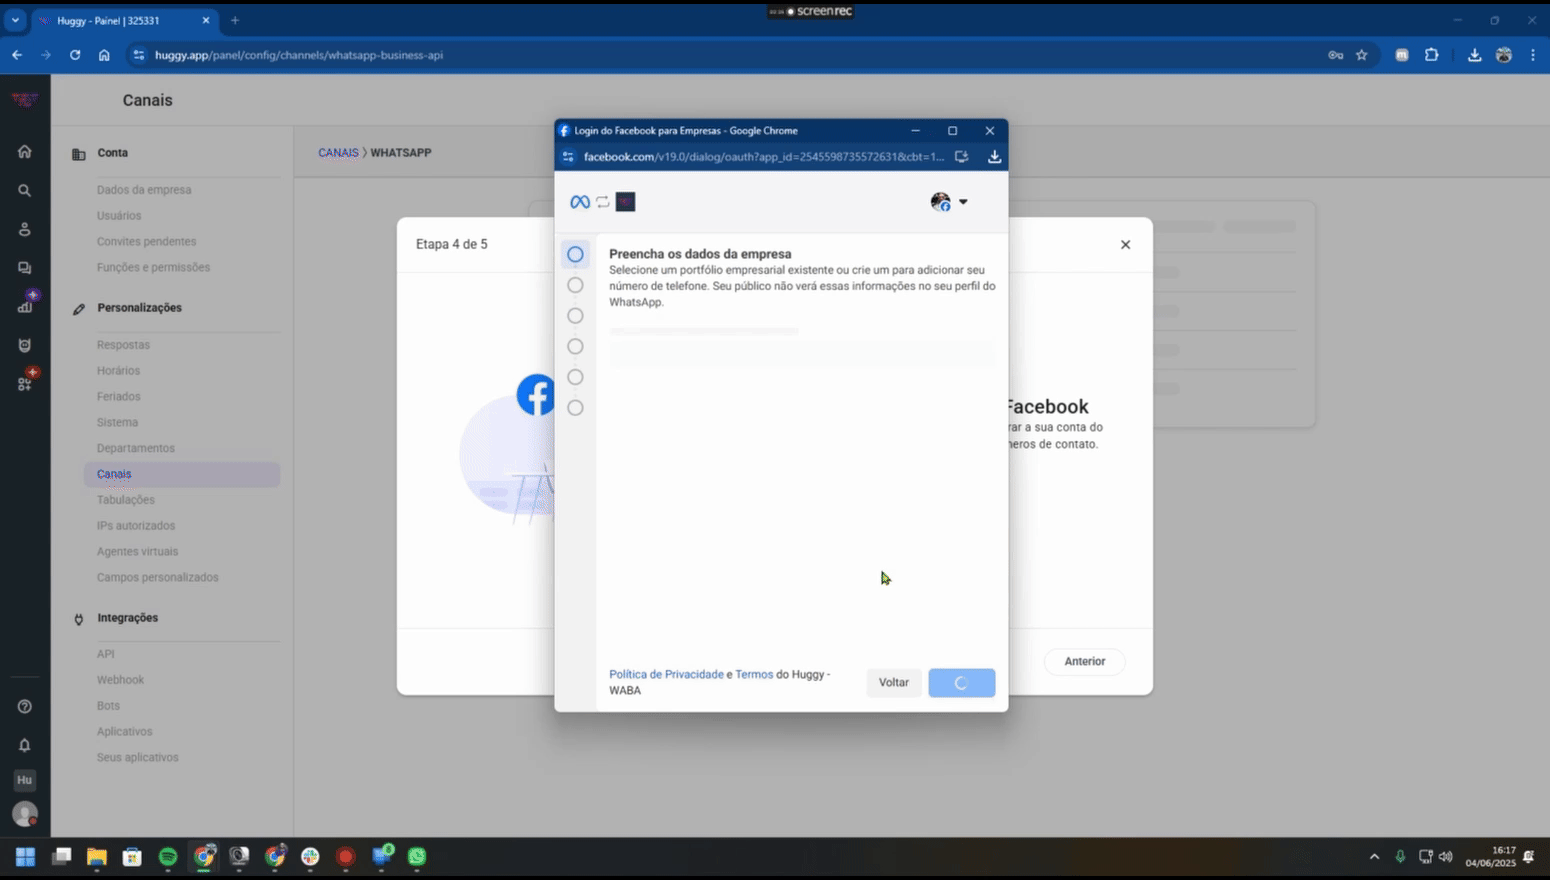1550x880 pixels.
Task: Open the search icon in Huggy sidebar
Action: 24,190
